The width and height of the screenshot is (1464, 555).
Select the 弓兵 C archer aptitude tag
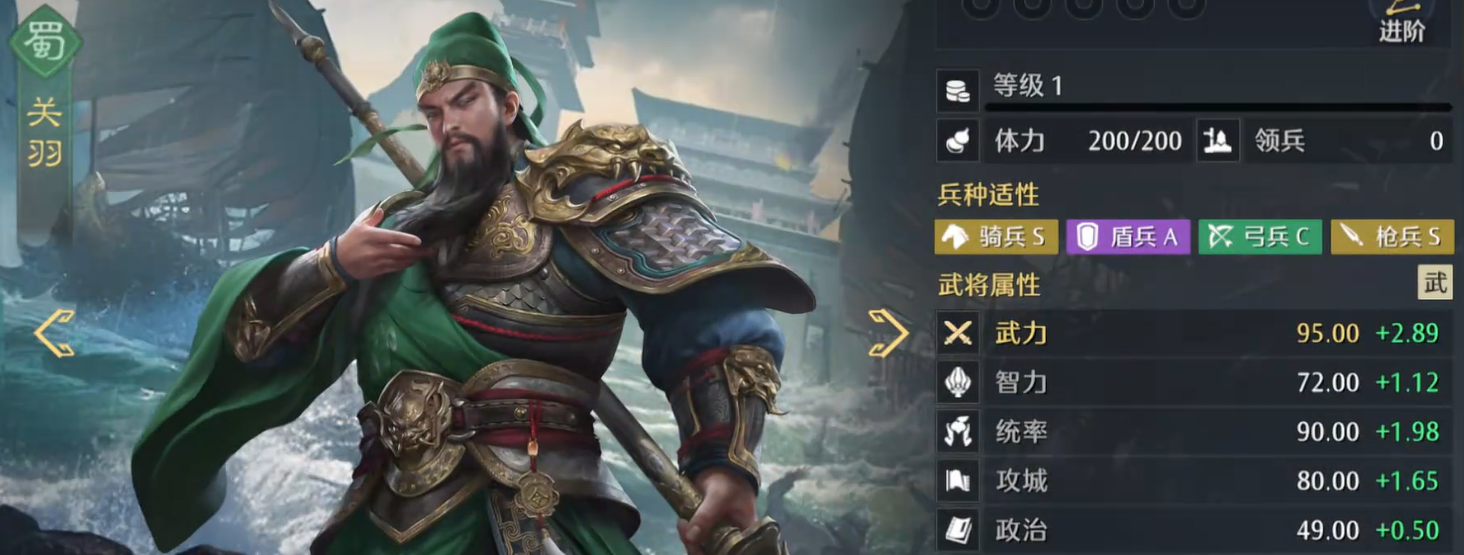(x=1260, y=236)
